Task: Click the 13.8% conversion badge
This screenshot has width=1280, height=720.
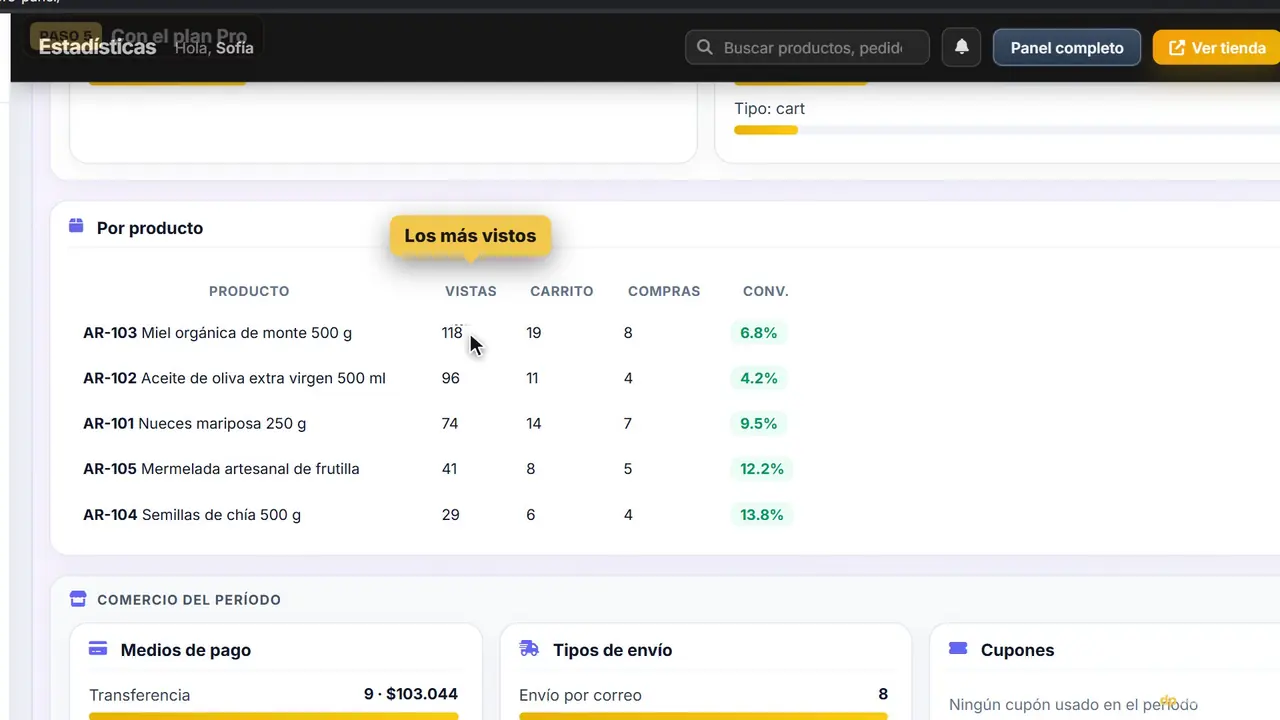Action: [x=762, y=515]
